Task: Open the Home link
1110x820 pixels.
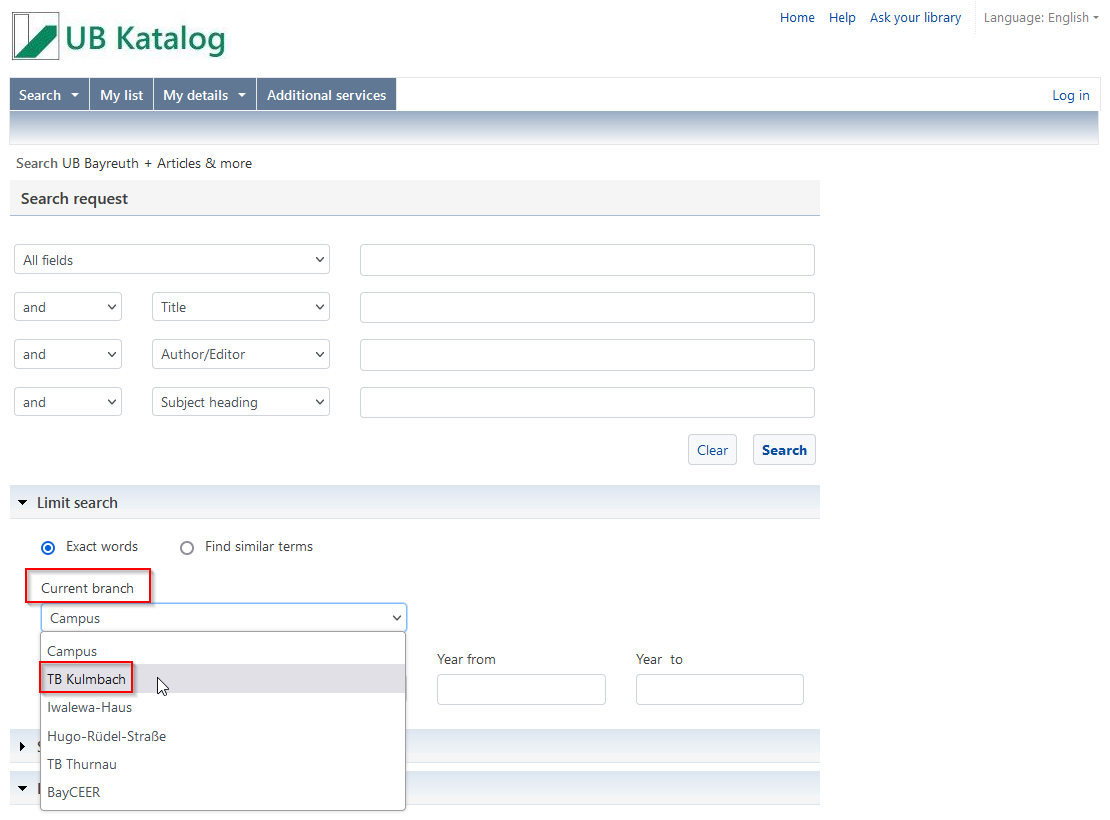Action: pyautogui.click(x=797, y=18)
